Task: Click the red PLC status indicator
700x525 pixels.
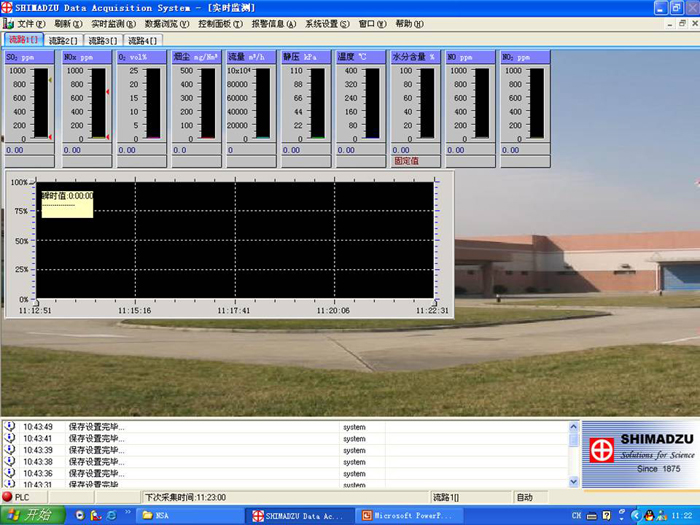Action: (x=7, y=497)
